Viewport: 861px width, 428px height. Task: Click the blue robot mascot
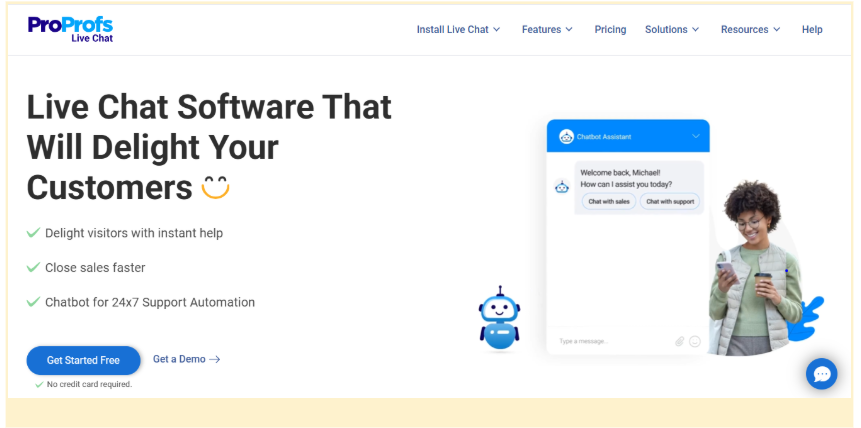click(499, 318)
